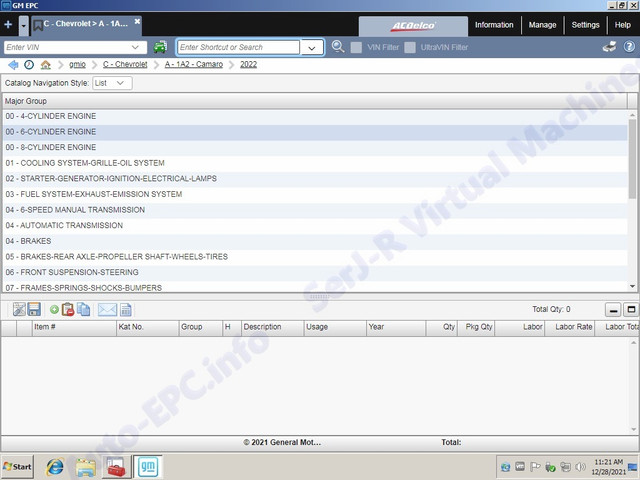Image resolution: width=640 pixels, height=480 pixels.
Task: Select 03 - FUEL SYSTEM-EXHAUST-EMISSION SYSTEM
Action: point(315,194)
